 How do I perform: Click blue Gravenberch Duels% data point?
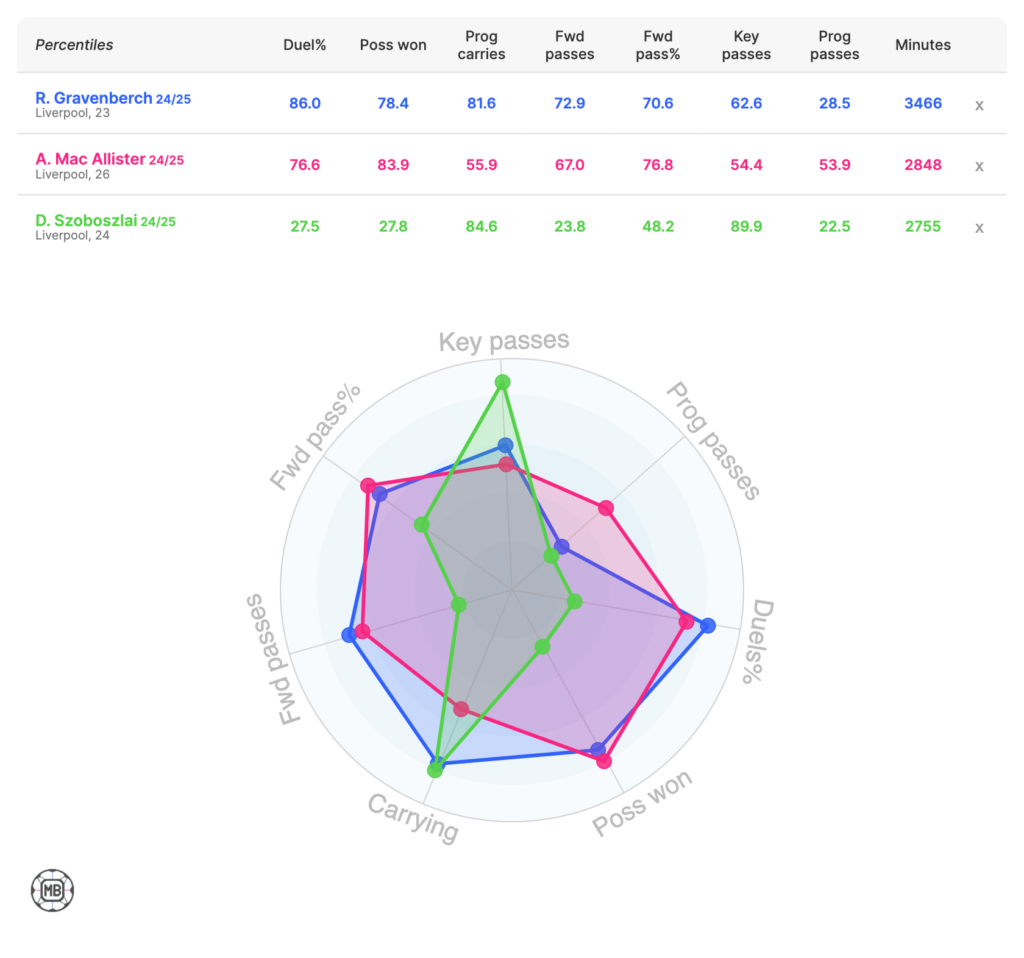click(708, 626)
